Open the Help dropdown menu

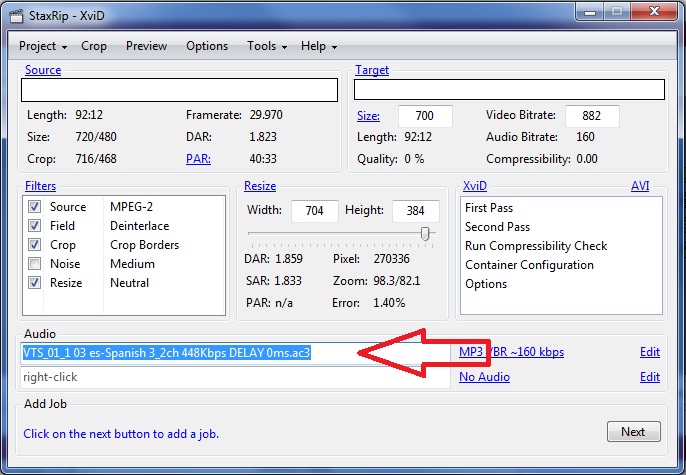(x=319, y=46)
